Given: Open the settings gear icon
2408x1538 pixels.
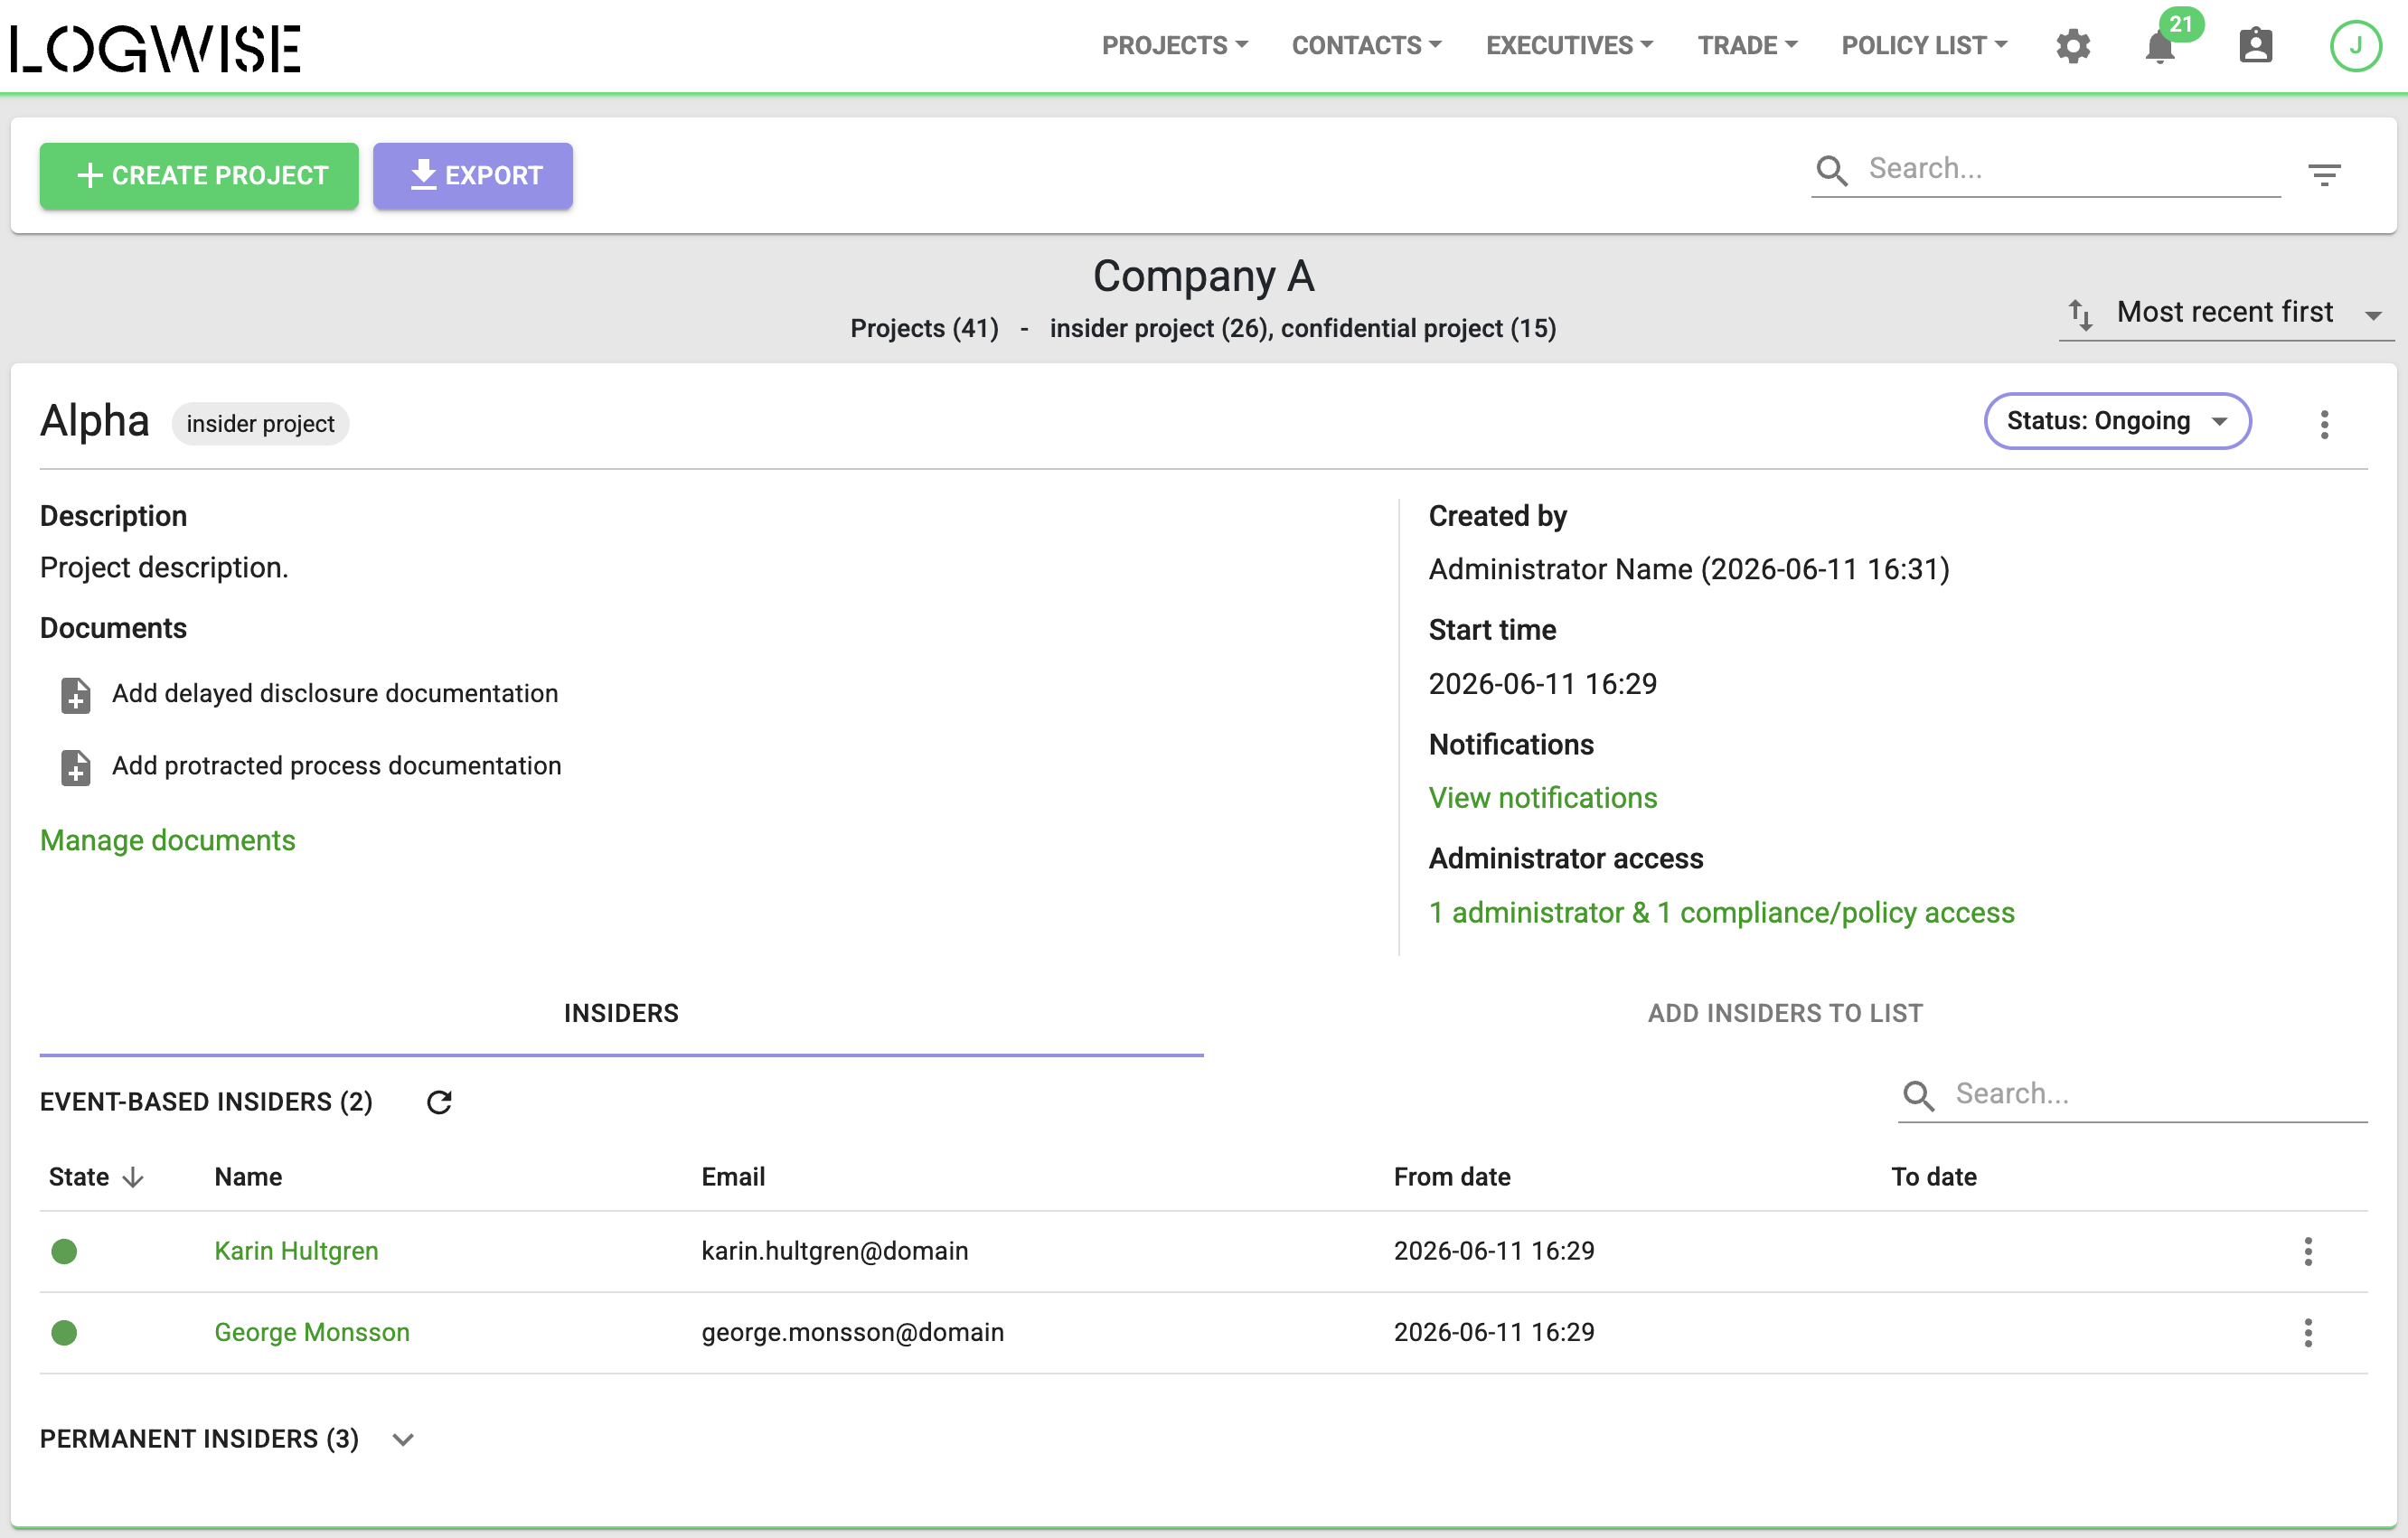Looking at the screenshot, I should point(2073,46).
